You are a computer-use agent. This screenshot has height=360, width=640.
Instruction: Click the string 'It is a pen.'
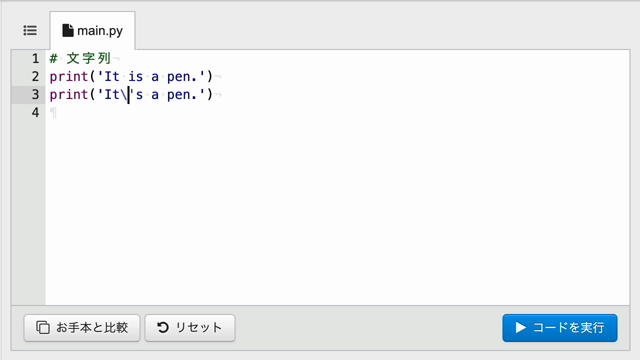pos(151,77)
